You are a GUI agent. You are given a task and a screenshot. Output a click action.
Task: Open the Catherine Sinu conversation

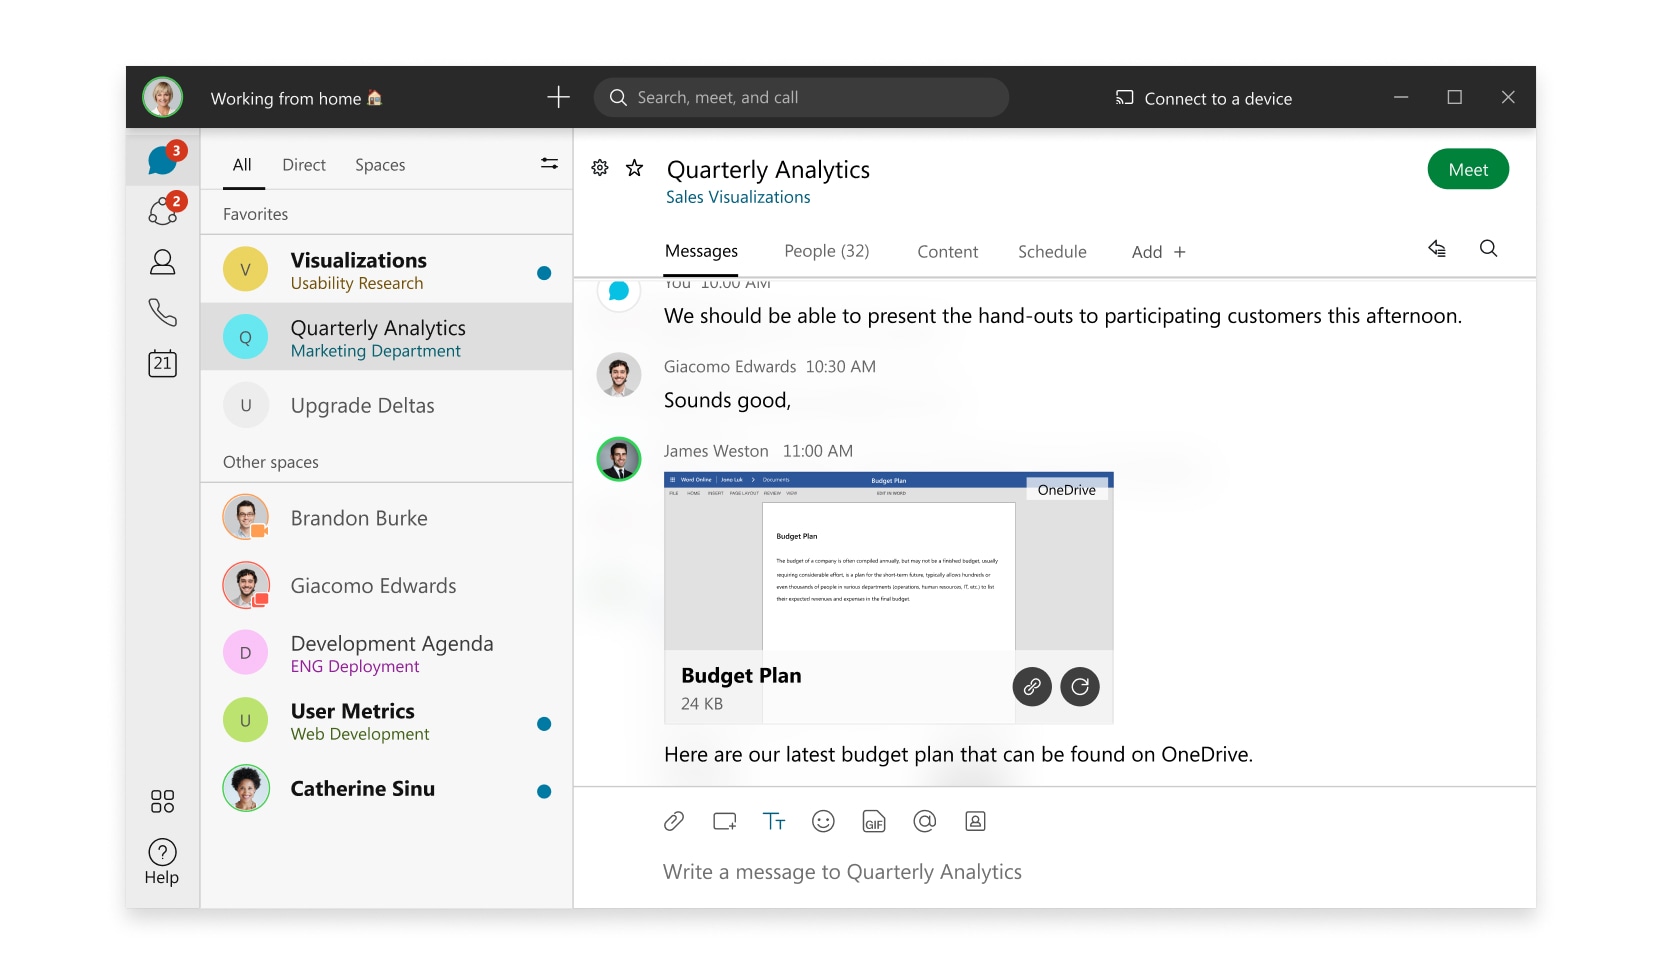(386, 788)
